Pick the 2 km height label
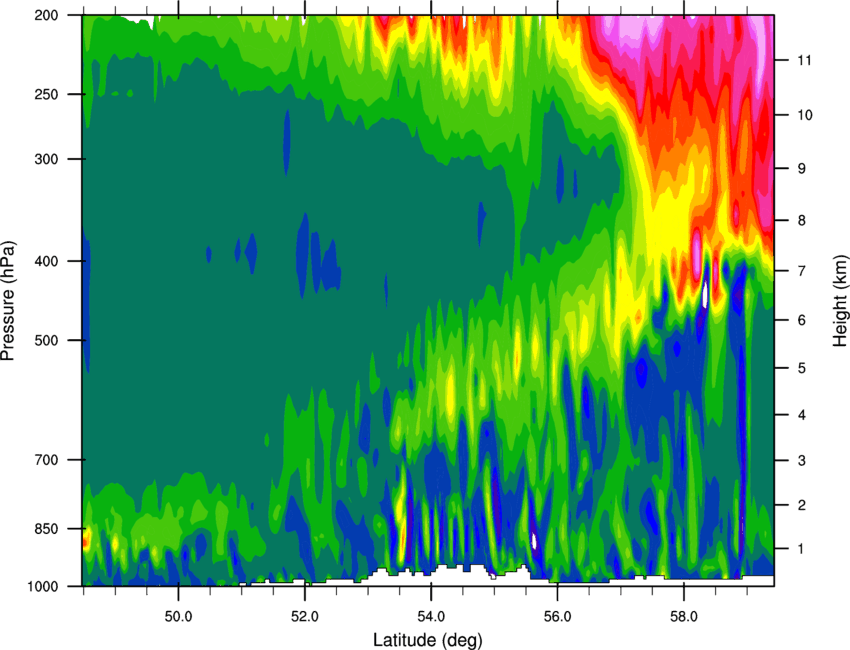 [802, 505]
